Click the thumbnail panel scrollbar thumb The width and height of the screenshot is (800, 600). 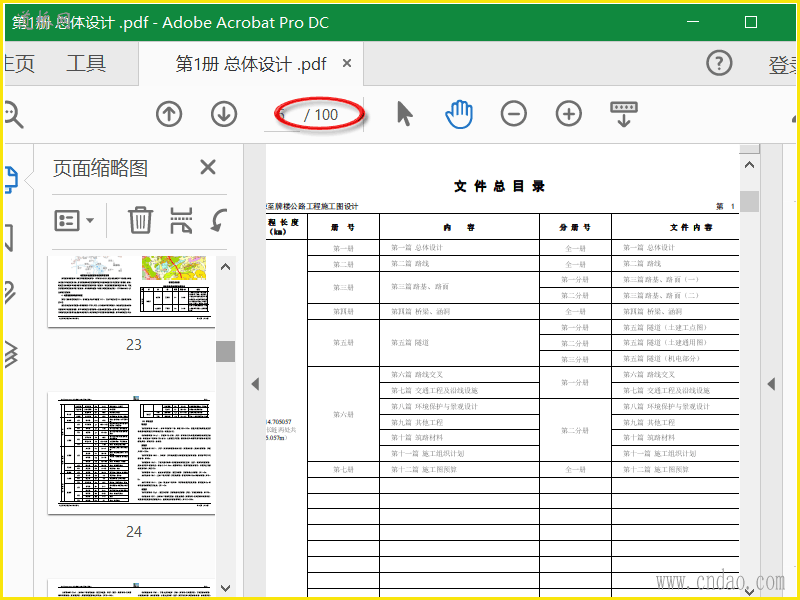[225, 352]
